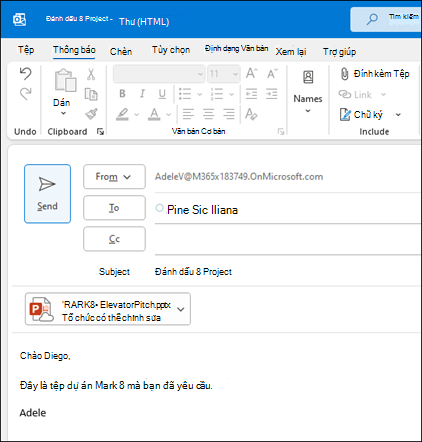Click the Cut scissors icon
The height and width of the screenshot is (442, 422).
[x=91, y=74]
